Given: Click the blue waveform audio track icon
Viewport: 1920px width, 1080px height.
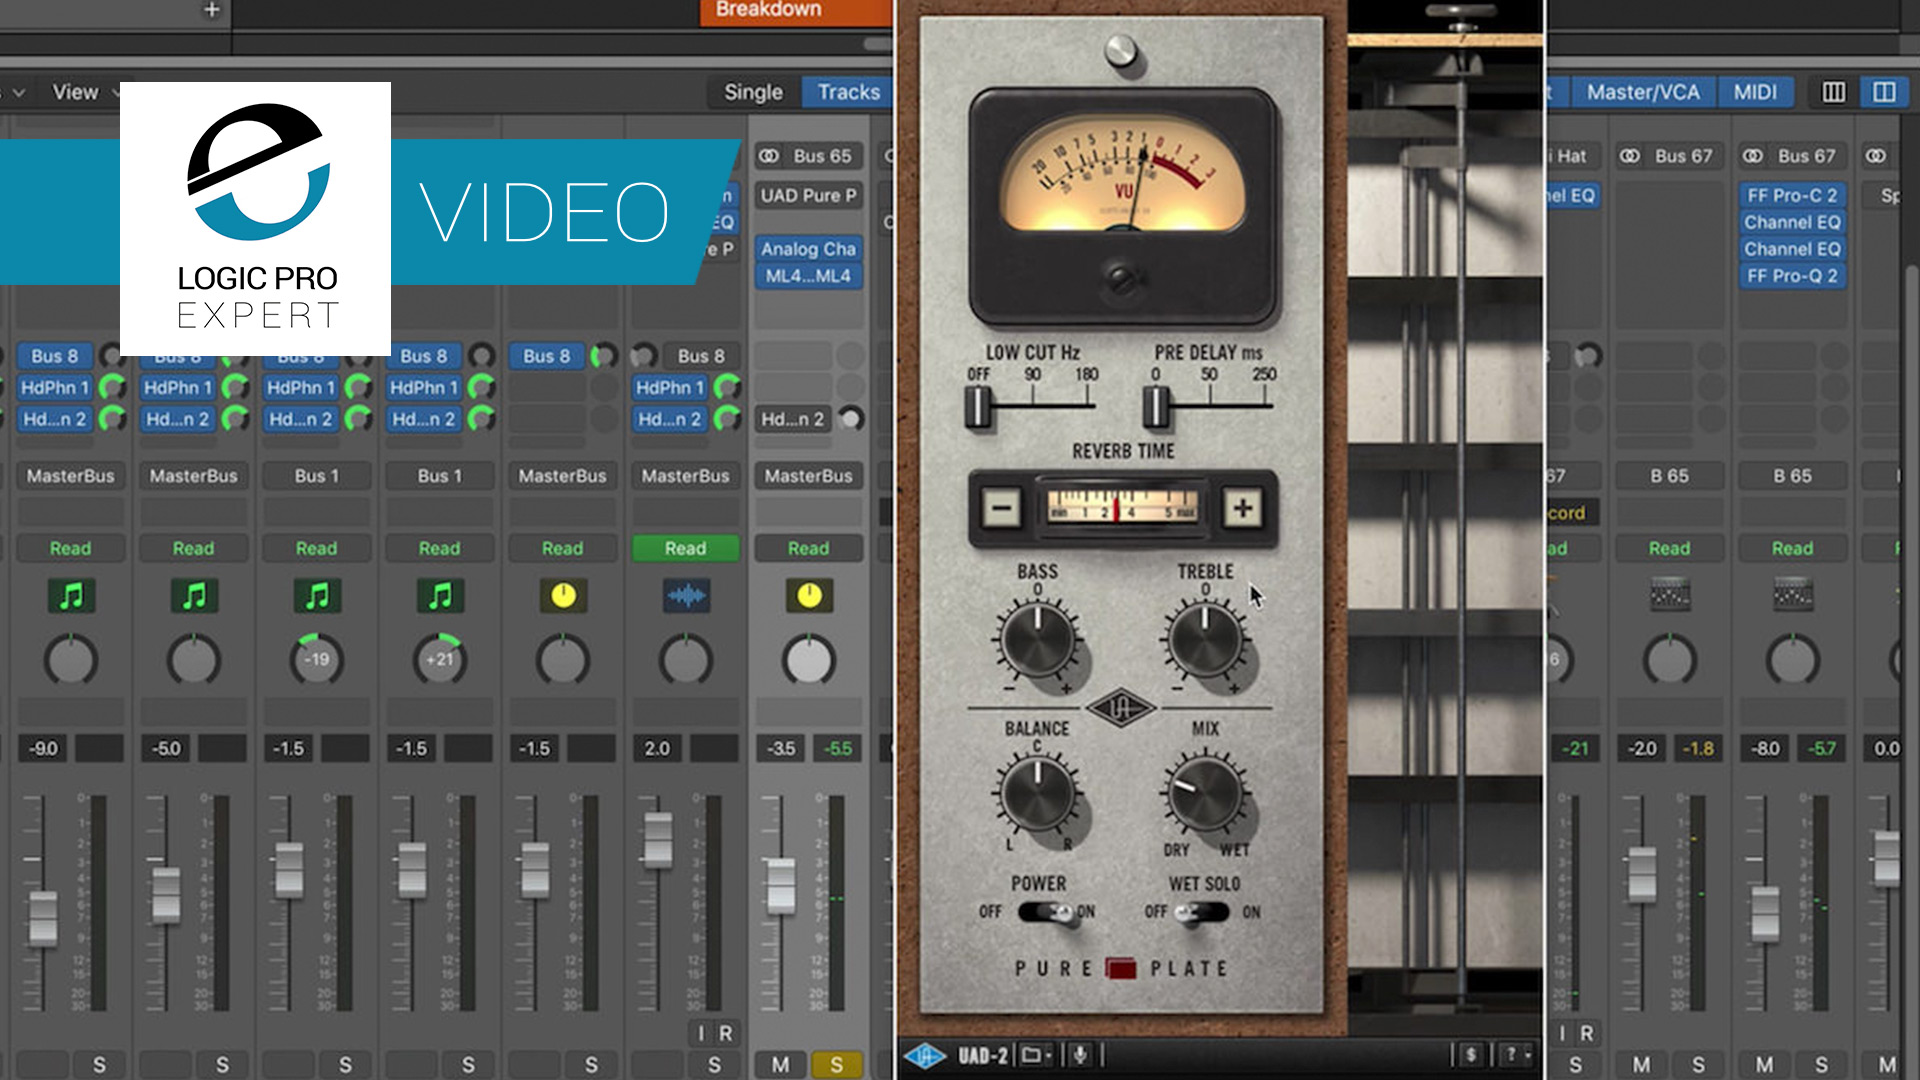Looking at the screenshot, I should [x=686, y=596].
